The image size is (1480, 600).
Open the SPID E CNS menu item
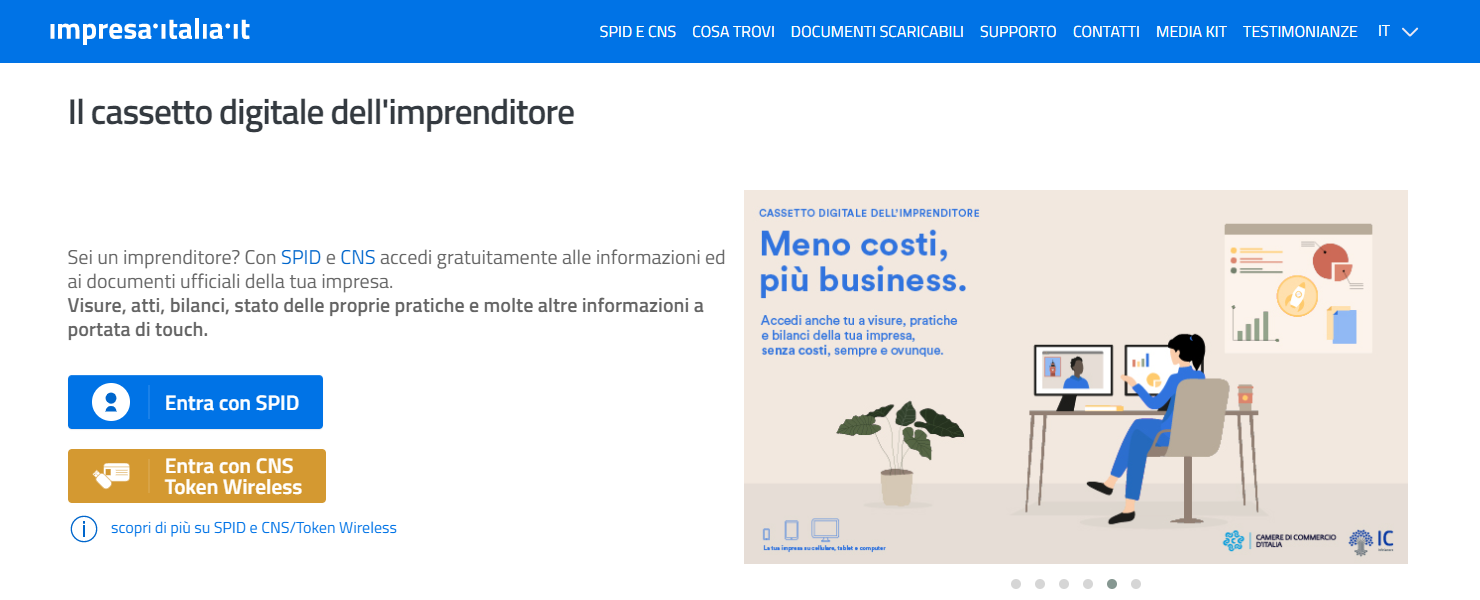(638, 32)
